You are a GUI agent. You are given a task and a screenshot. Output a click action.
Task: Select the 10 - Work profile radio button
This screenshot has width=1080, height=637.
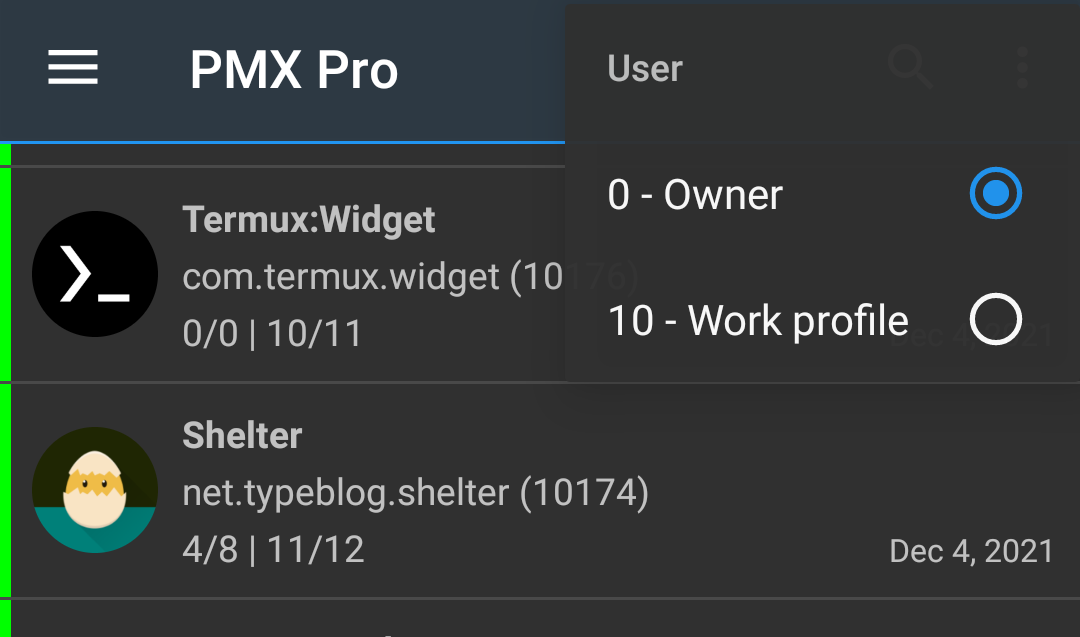(995, 320)
